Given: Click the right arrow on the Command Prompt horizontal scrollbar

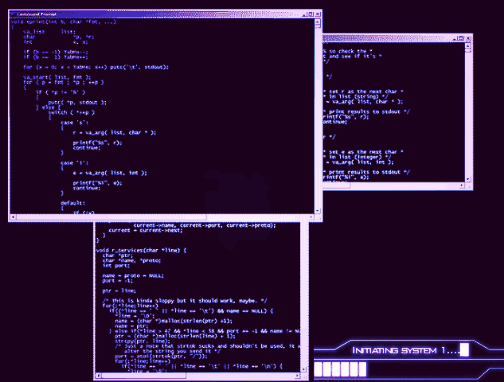Looking at the screenshot, I should click(x=311, y=217).
